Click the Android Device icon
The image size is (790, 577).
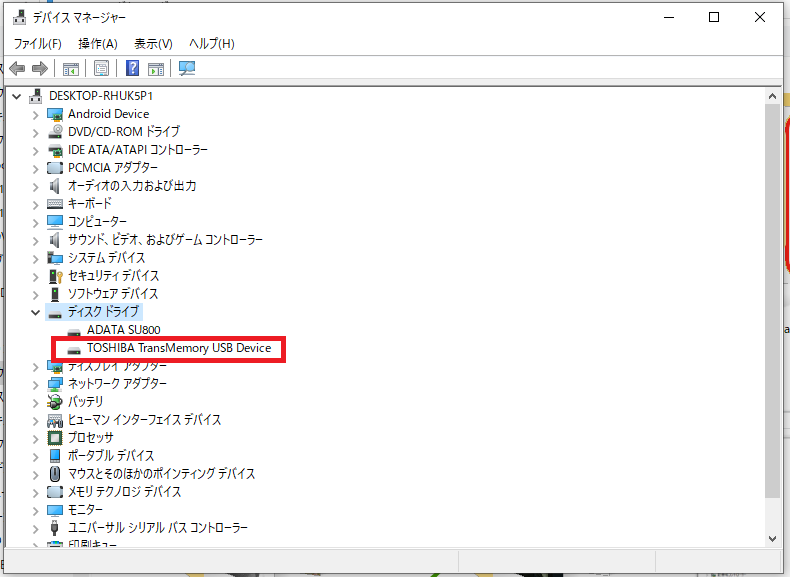click(55, 114)
